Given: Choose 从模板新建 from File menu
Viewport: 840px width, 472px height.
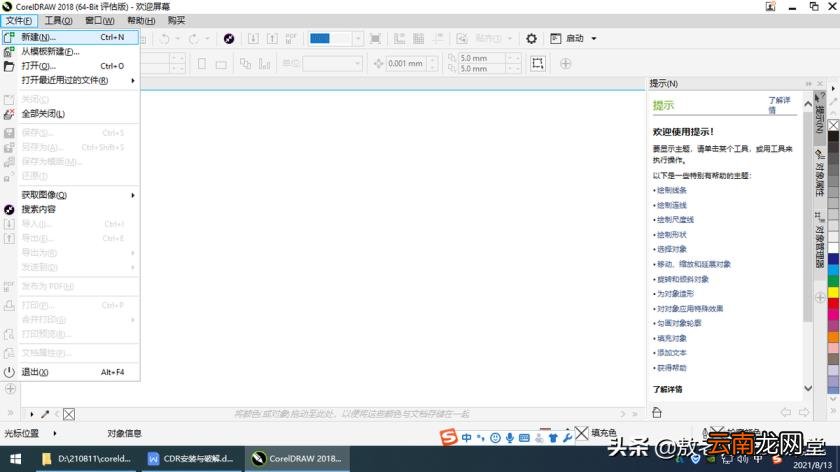Looking at the screenshot, I should pyautogui.click(x=70, y=51).
